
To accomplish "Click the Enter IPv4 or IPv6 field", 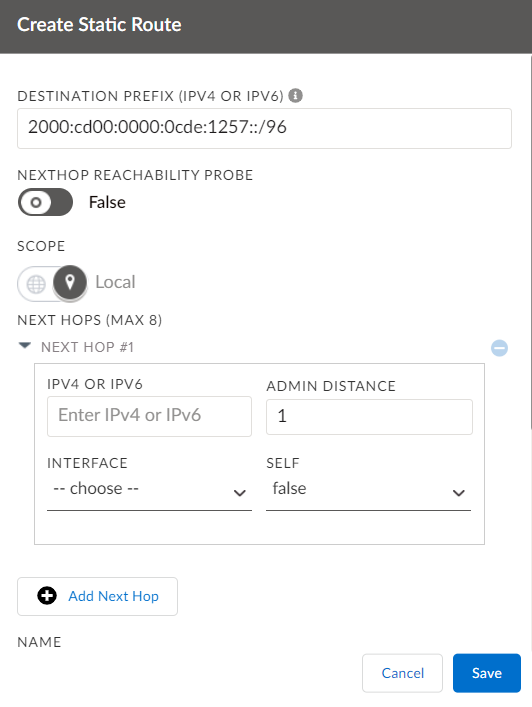I will [x=149, y=416].
